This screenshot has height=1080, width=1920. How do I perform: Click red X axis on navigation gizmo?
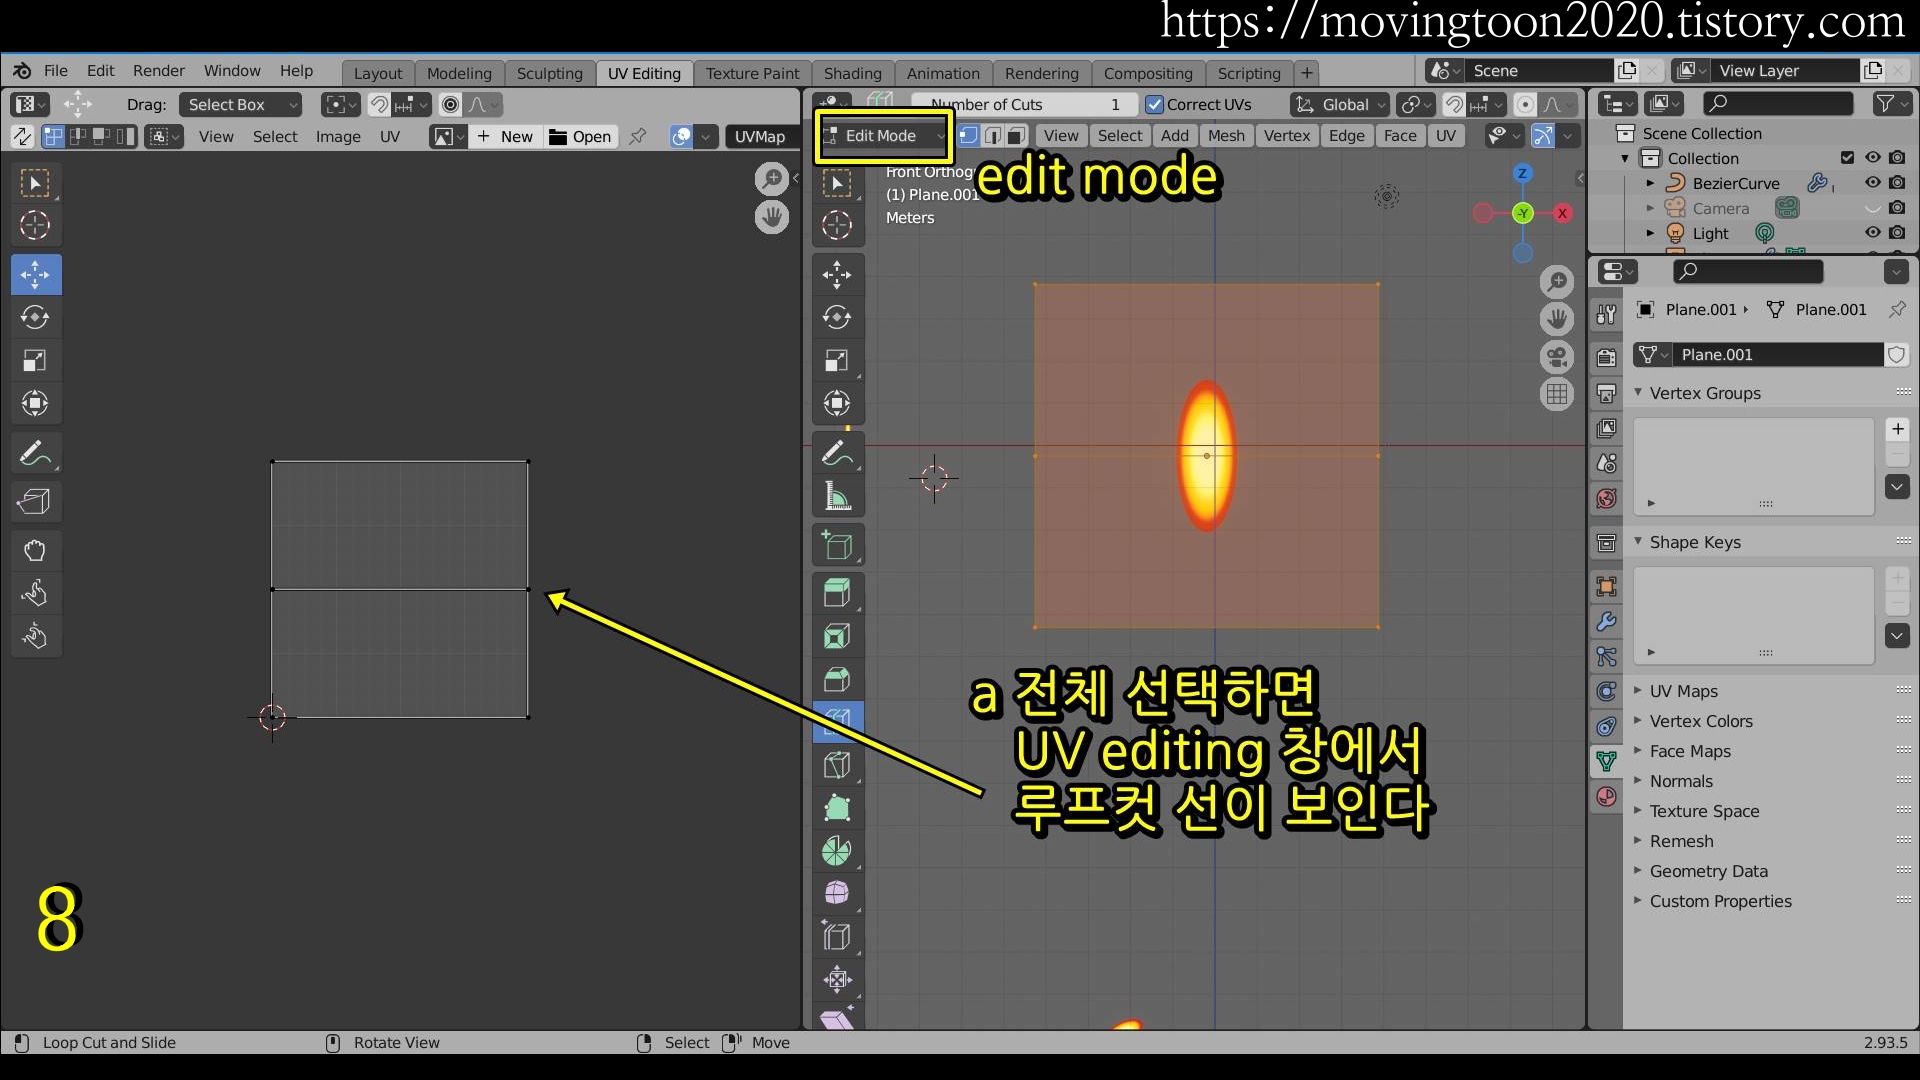(x=1562, y=213)
